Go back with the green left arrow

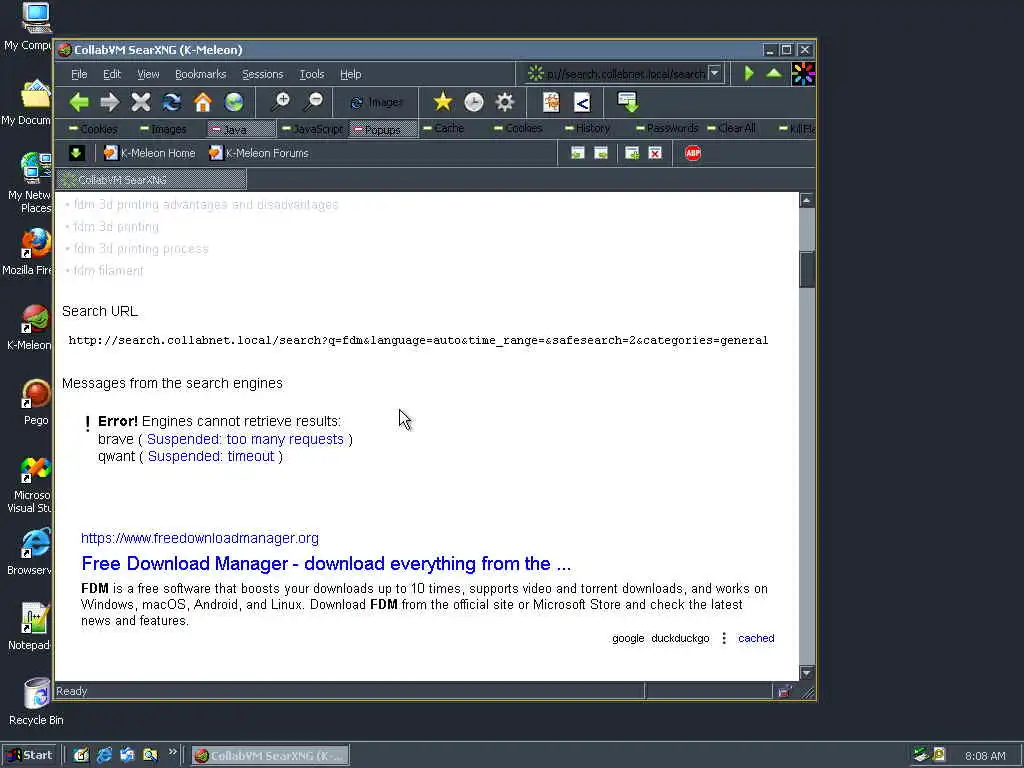coord(79,102)
